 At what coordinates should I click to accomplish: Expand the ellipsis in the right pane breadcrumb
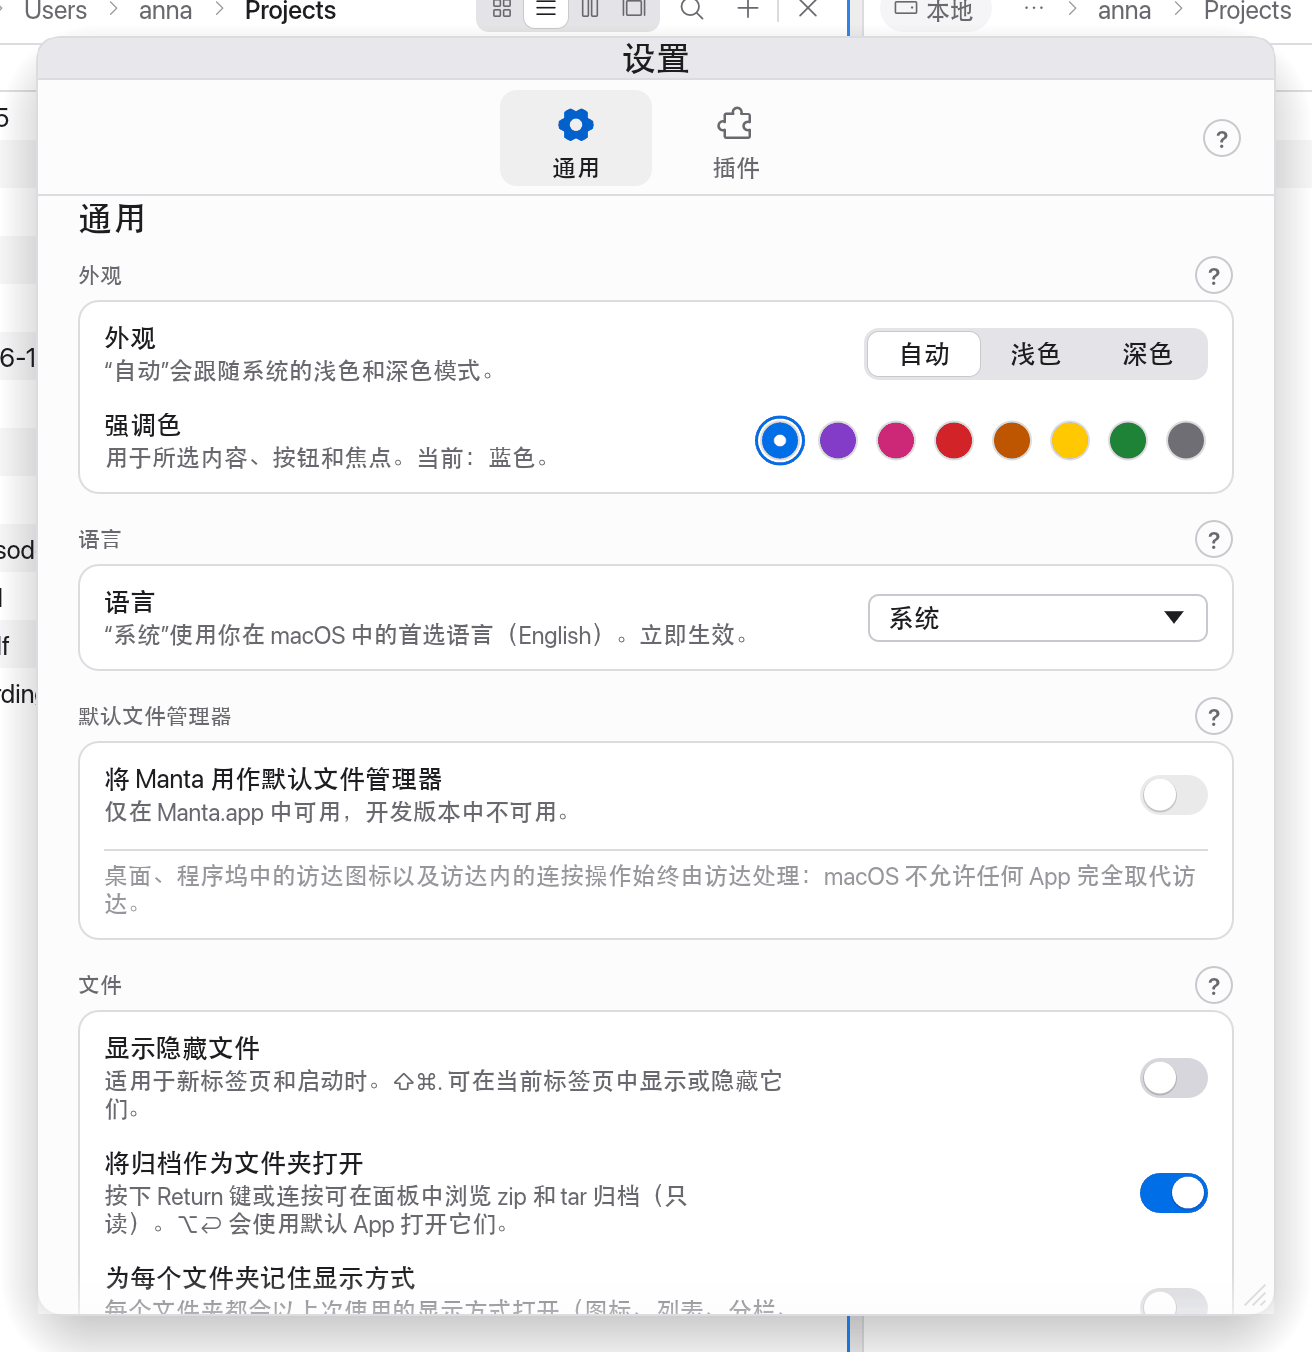point(1033,10)
